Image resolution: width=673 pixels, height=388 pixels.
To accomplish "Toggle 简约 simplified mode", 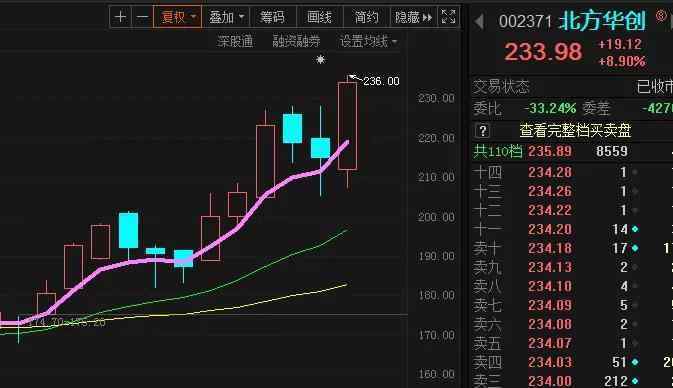I will tap(366, 17).
